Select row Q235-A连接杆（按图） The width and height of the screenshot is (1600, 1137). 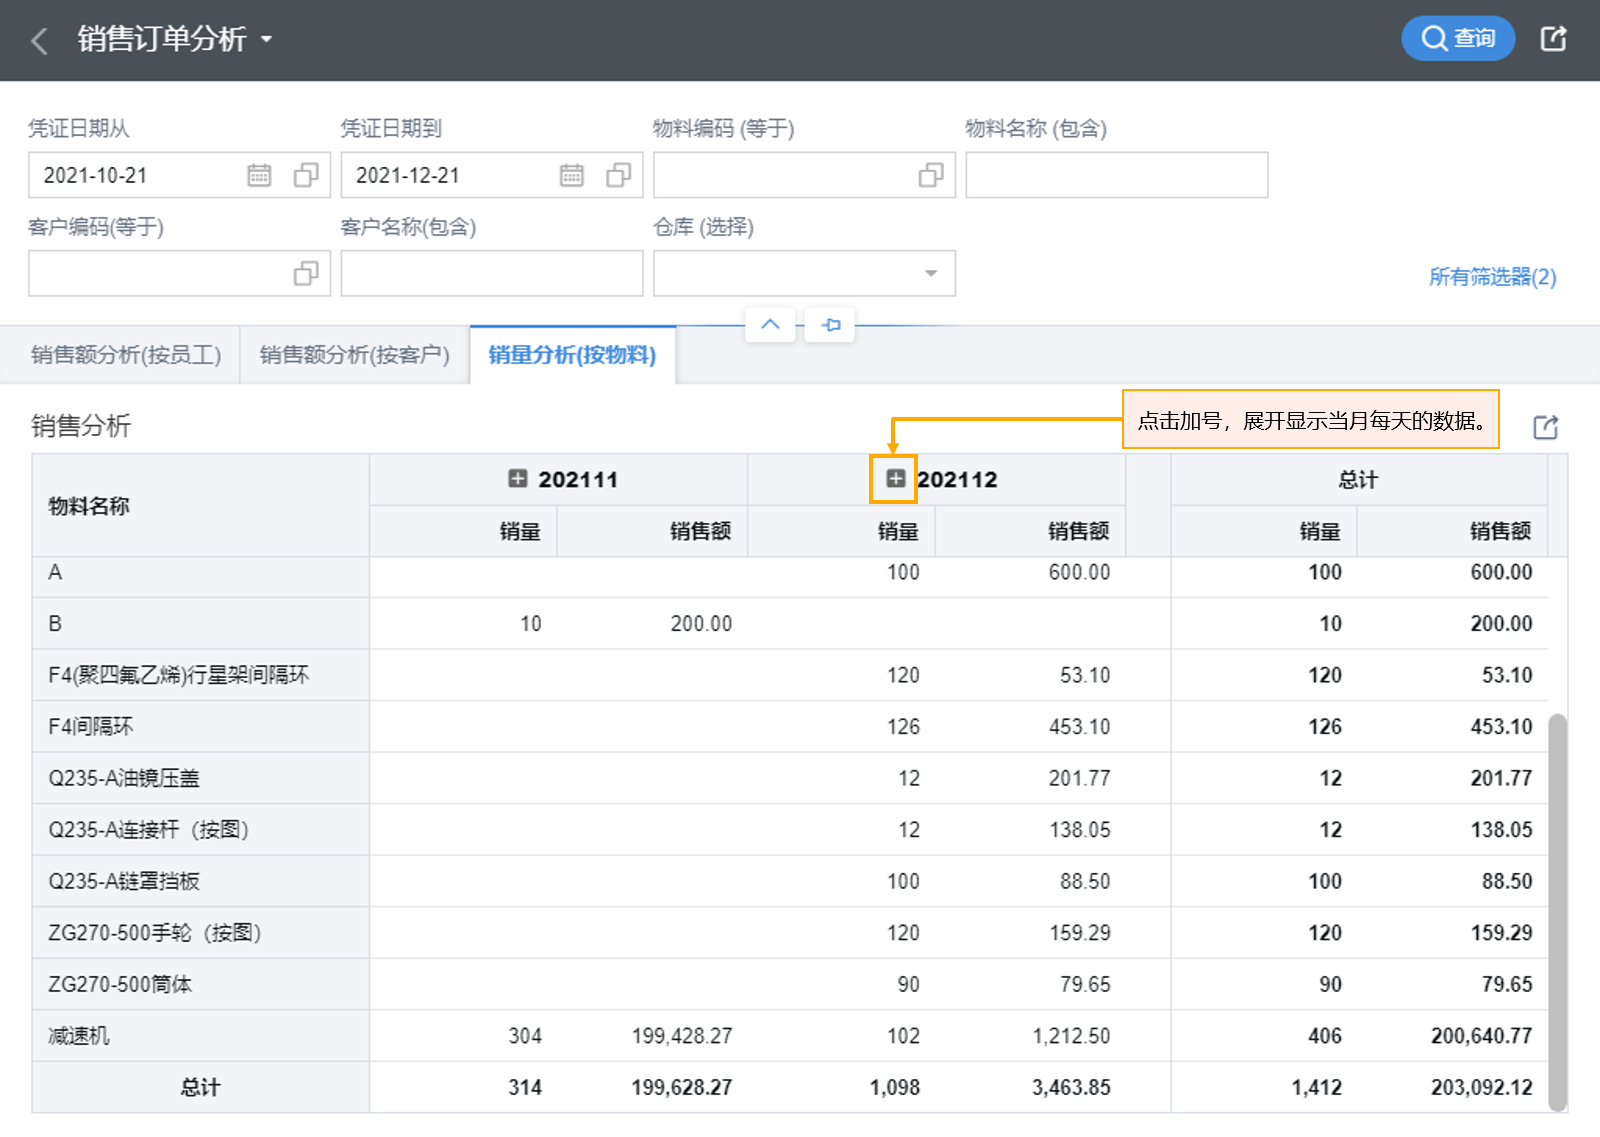point(790,830)
